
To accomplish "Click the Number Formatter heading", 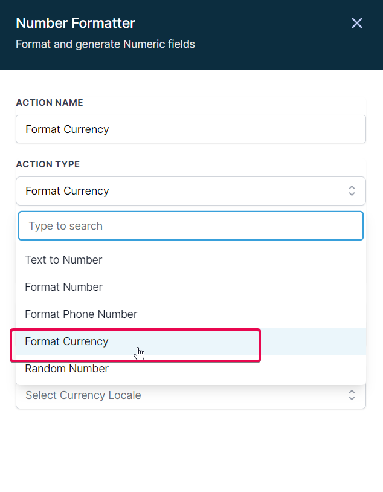I will pos(75,23).
